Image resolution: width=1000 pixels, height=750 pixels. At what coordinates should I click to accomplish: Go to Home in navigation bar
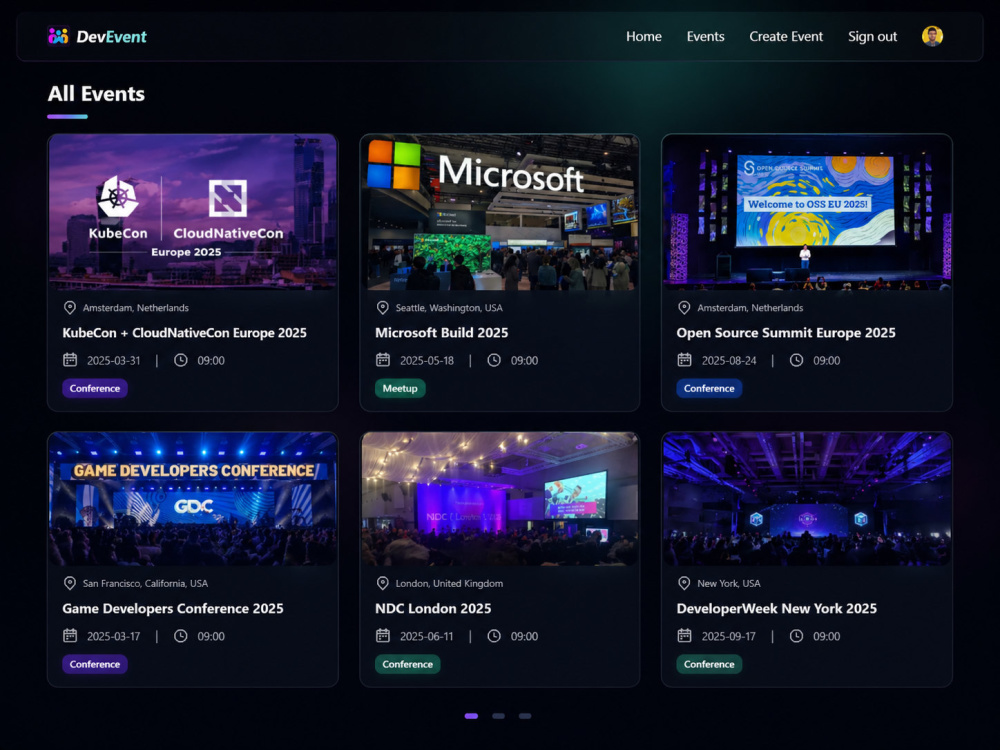643,36
